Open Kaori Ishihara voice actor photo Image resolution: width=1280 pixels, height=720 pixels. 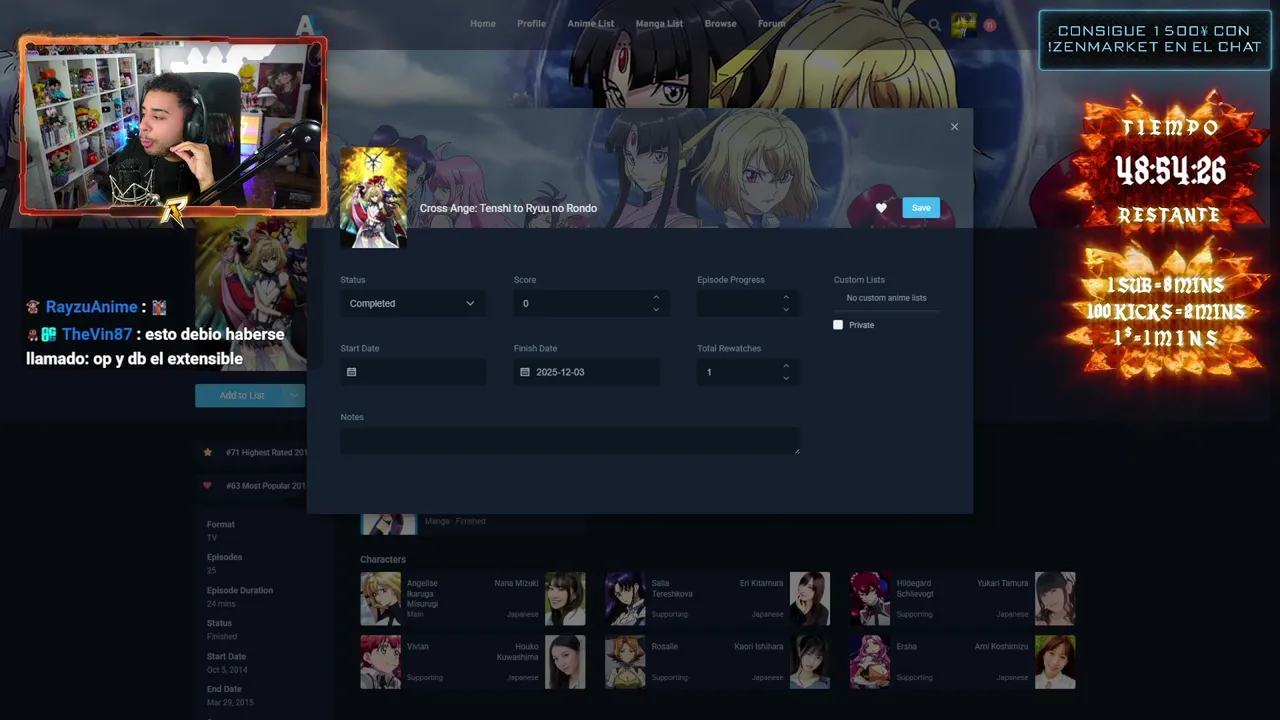pos(810,662)
